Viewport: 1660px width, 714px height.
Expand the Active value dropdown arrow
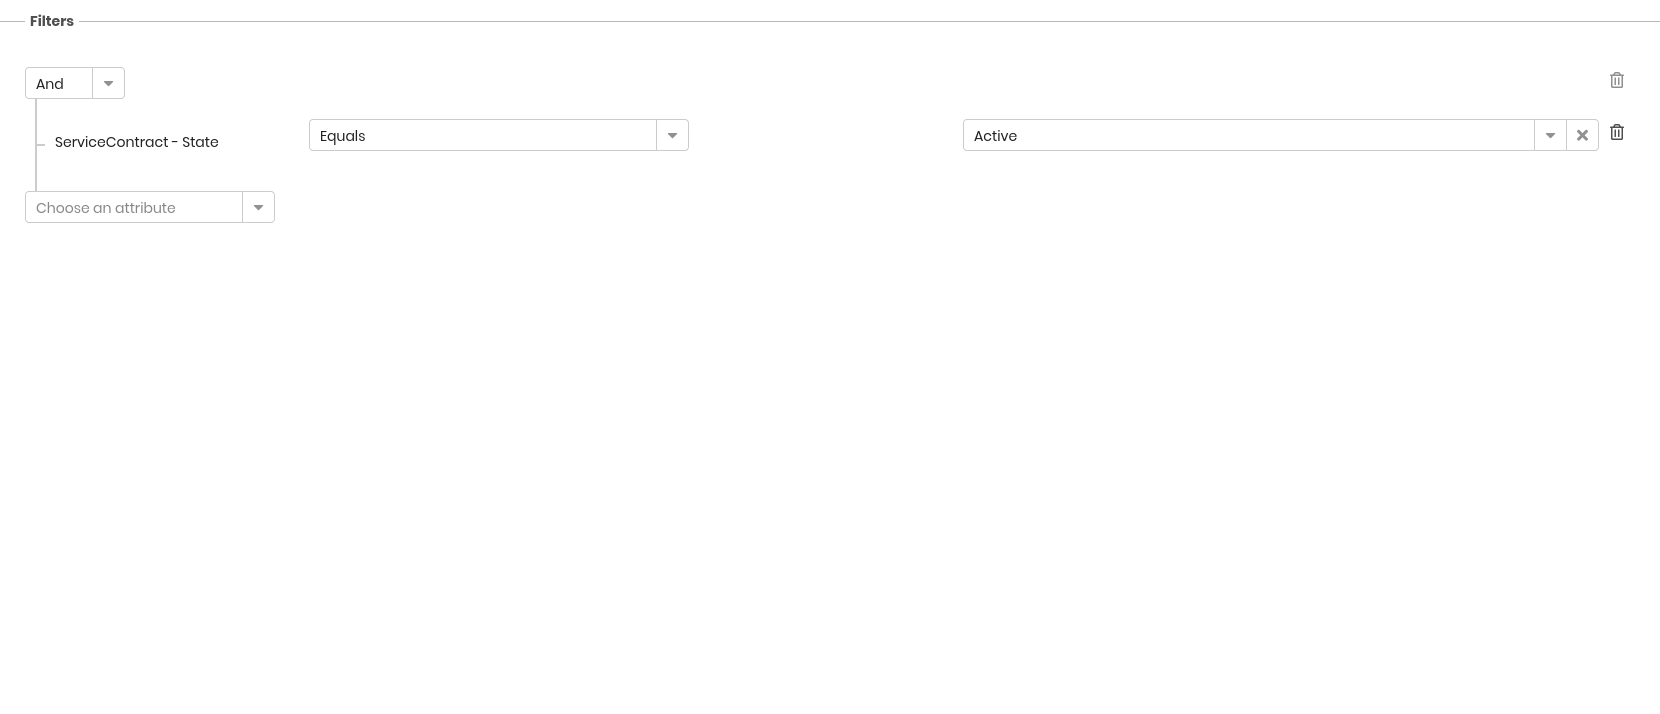coord(1550,135)
